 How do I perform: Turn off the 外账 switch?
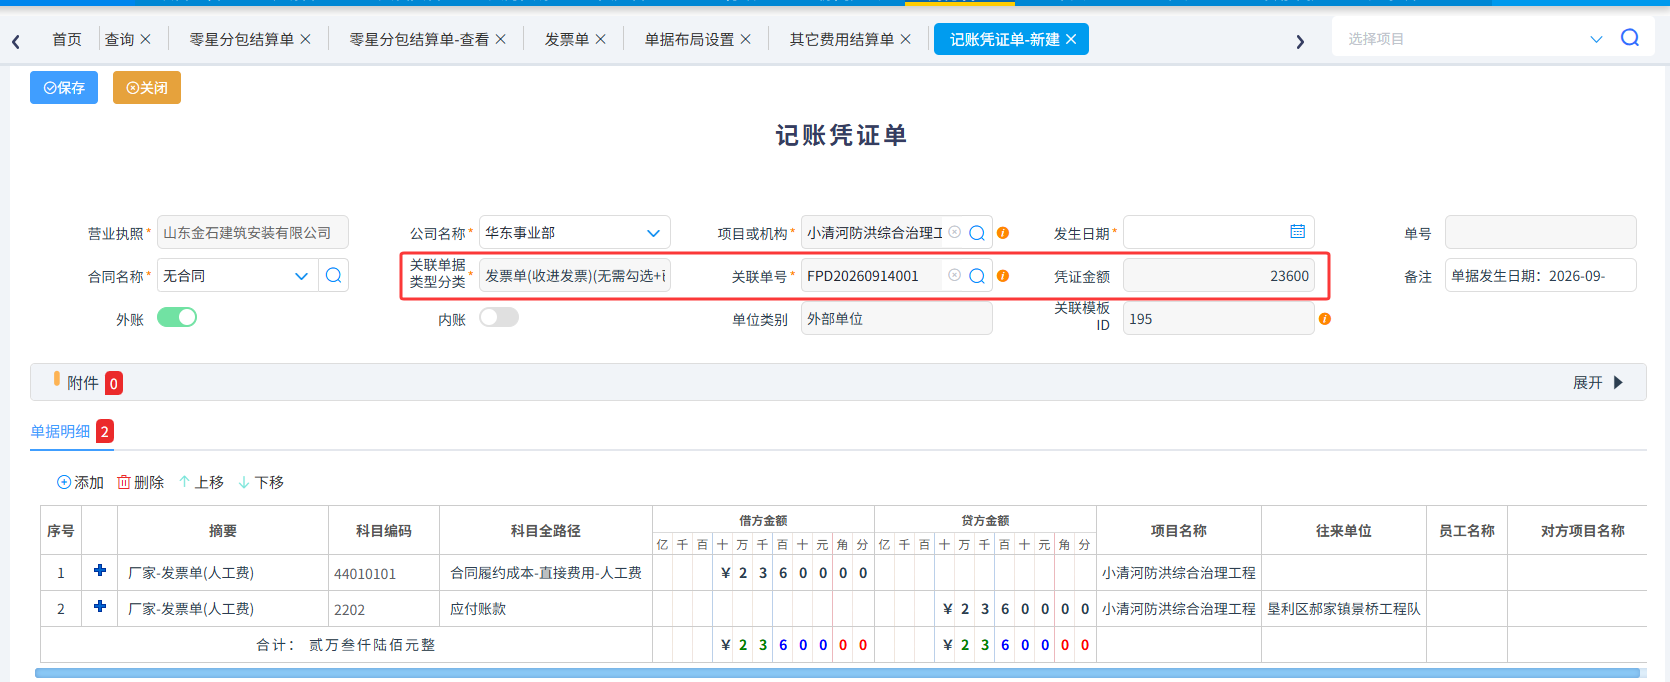pyautogui.click(x=177, y=317)
